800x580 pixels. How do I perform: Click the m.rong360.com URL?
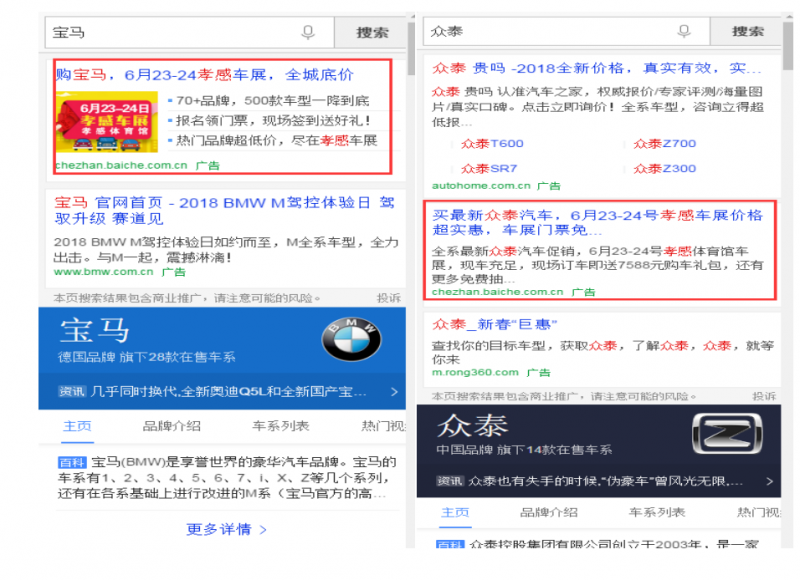click(475, 372)
